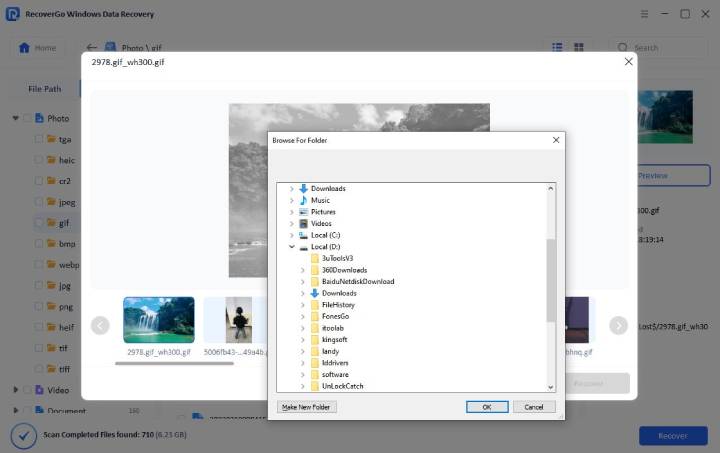This screenshot has width=720, height=453.
Task: Check the Photo category checkbox
Action: [27, 118]
